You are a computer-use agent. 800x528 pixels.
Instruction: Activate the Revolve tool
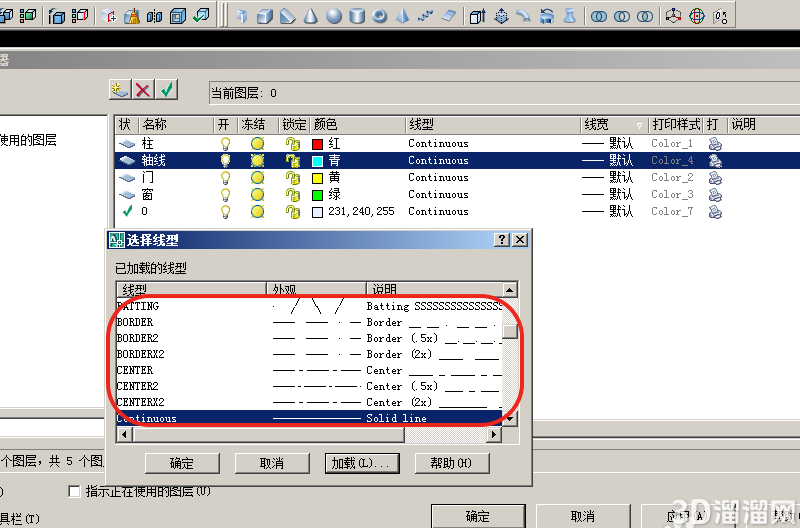click(547, 16)
